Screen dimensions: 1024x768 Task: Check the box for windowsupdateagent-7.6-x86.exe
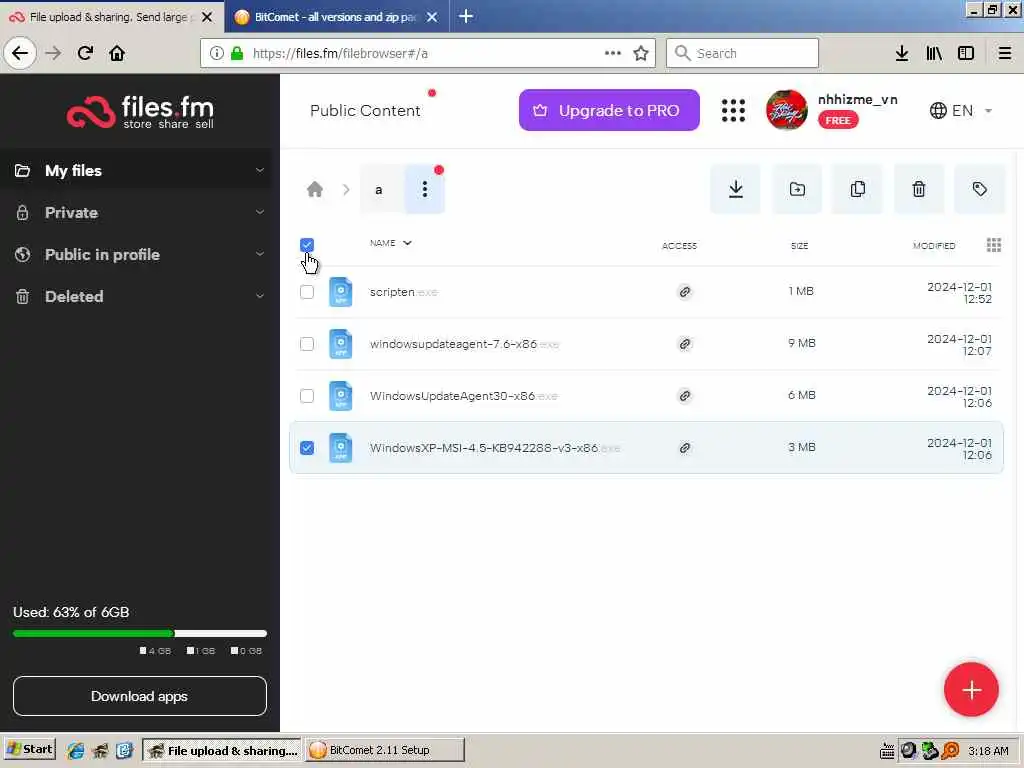click(307, 344)
